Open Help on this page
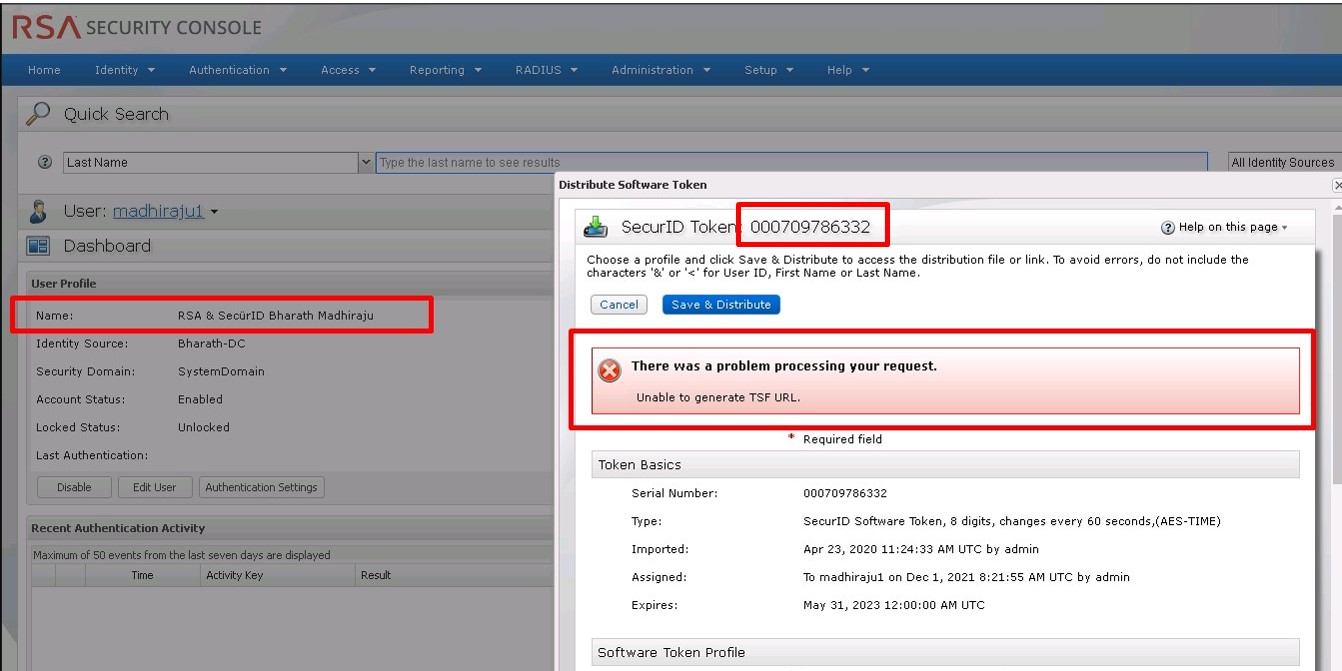Viewport: 1342px width, 671px height. tap(1224, 227)
